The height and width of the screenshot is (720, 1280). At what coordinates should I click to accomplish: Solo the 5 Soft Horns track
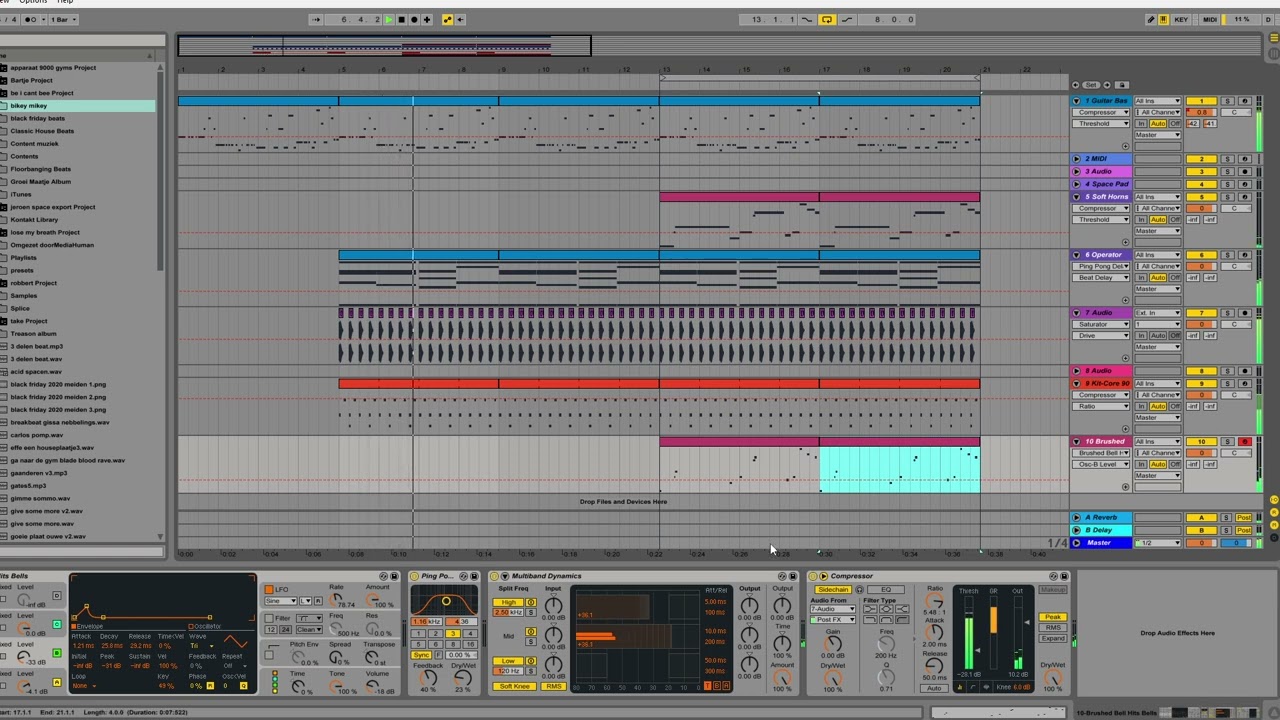[x=1227, y=197]
